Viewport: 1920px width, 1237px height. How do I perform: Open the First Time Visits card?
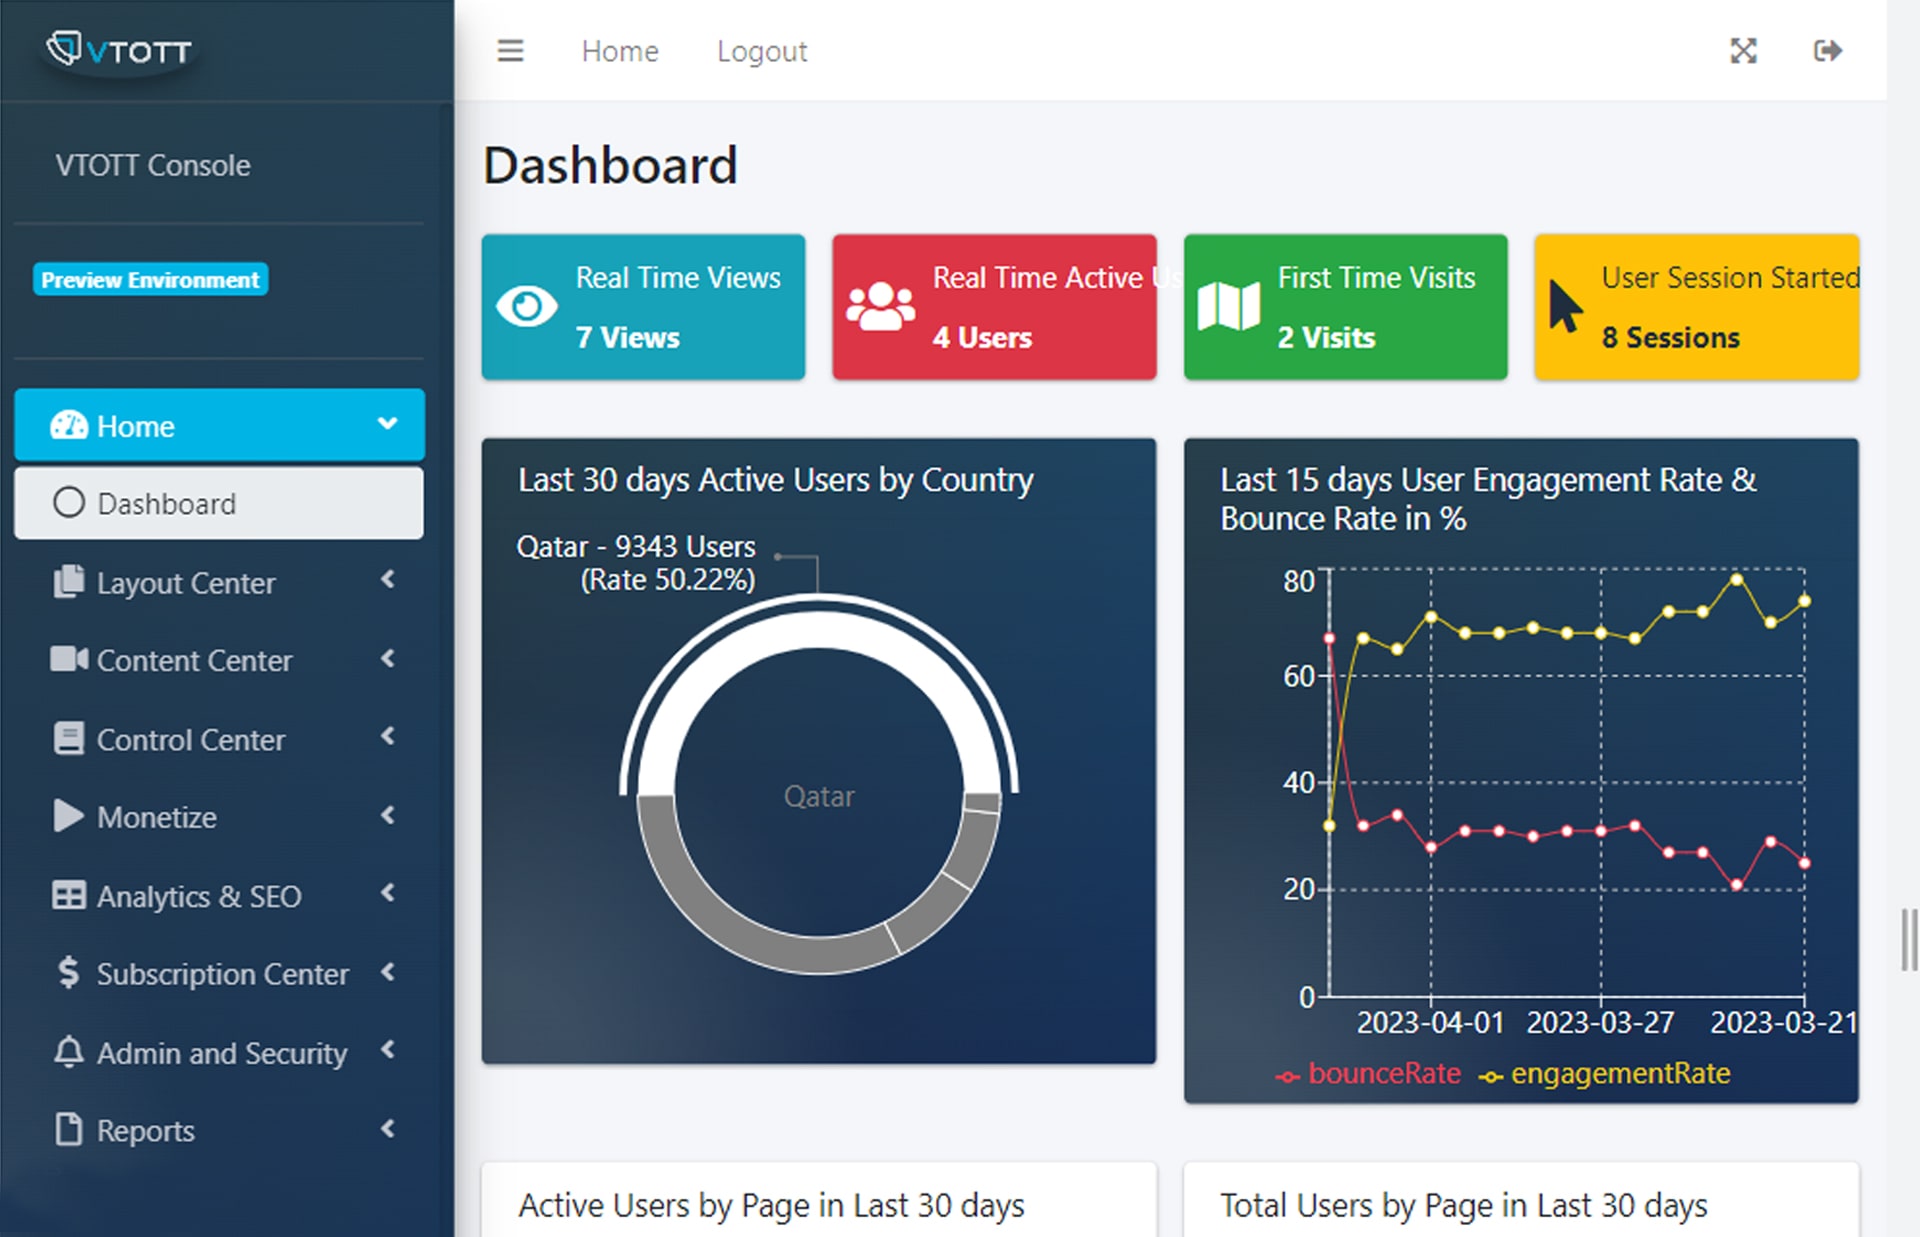pos(1345,307)
